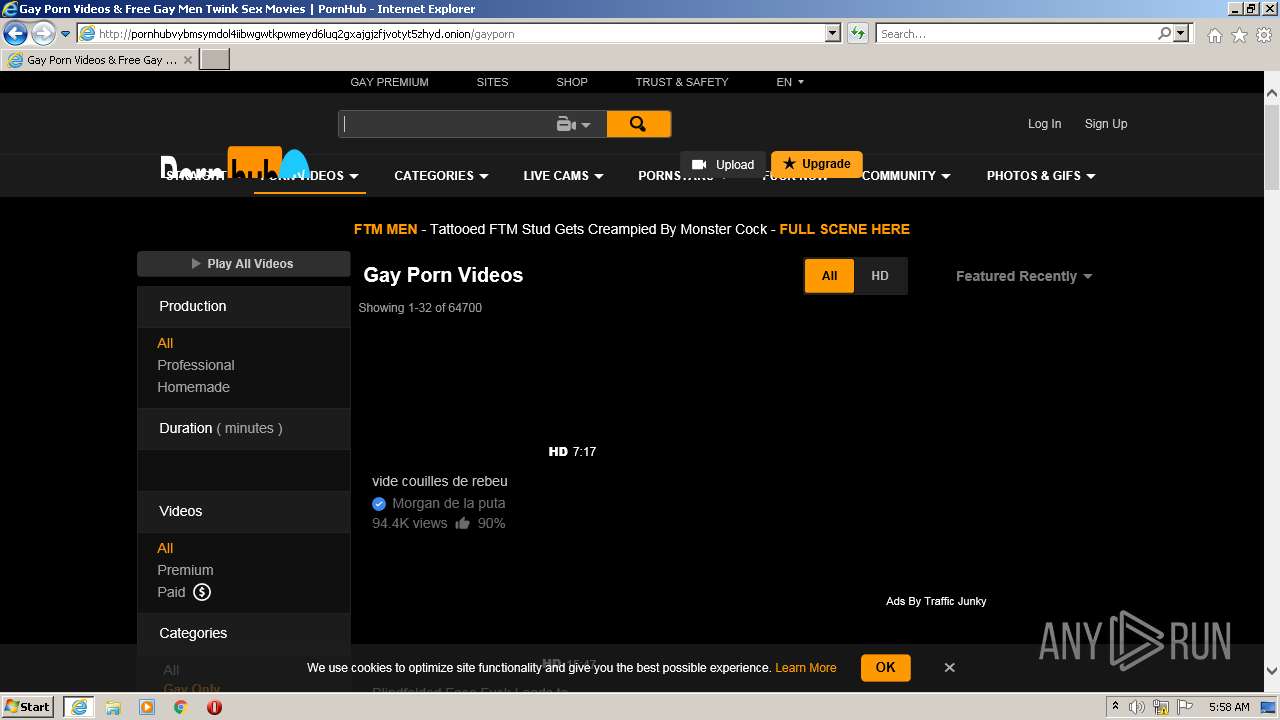Dismiss the cookie banner with the X
This screenshot has height=720, width=1280.
950,667
